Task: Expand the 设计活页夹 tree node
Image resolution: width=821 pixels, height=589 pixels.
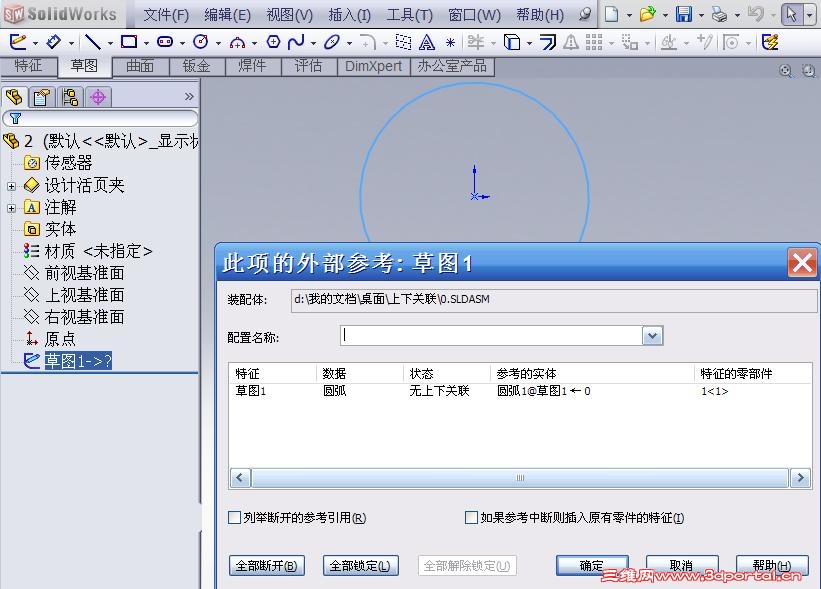Action: (x=12, y=186)
